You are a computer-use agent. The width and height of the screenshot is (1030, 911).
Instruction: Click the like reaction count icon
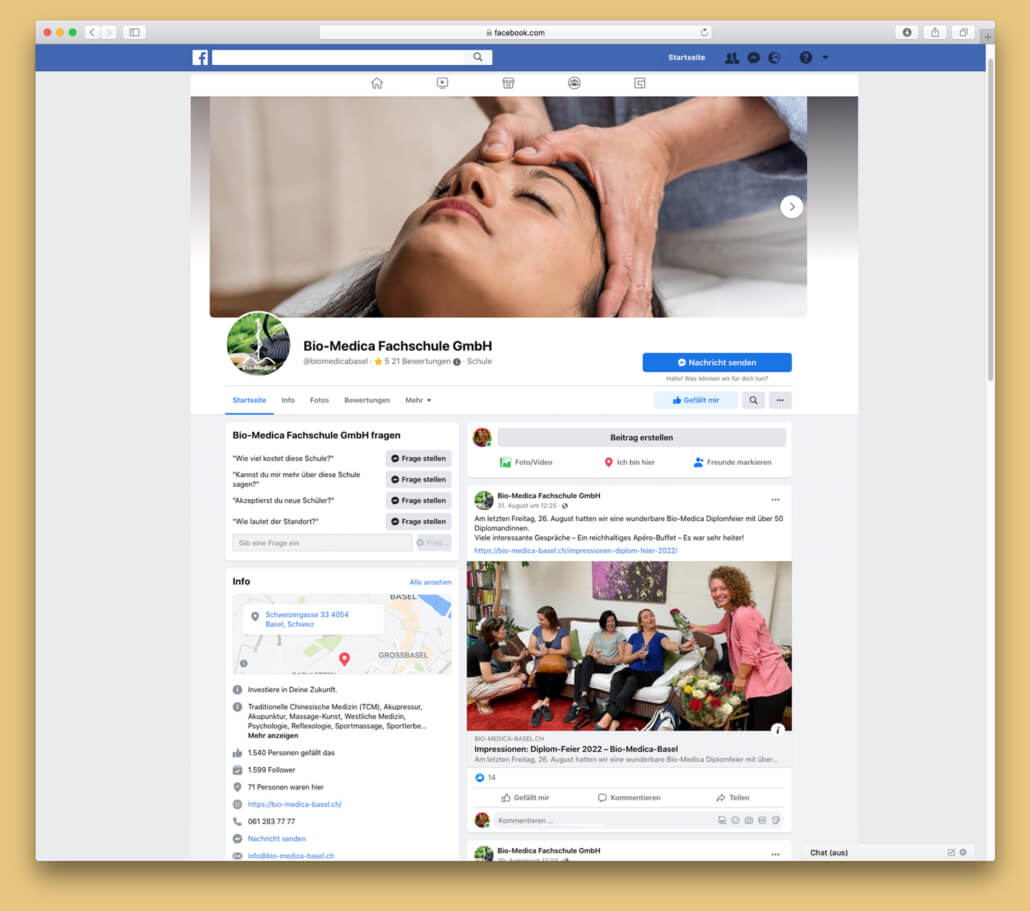[480, 778]
